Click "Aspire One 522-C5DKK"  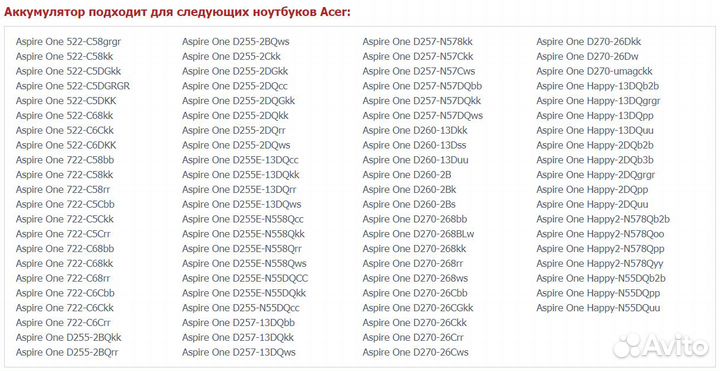tap(66, 101)
